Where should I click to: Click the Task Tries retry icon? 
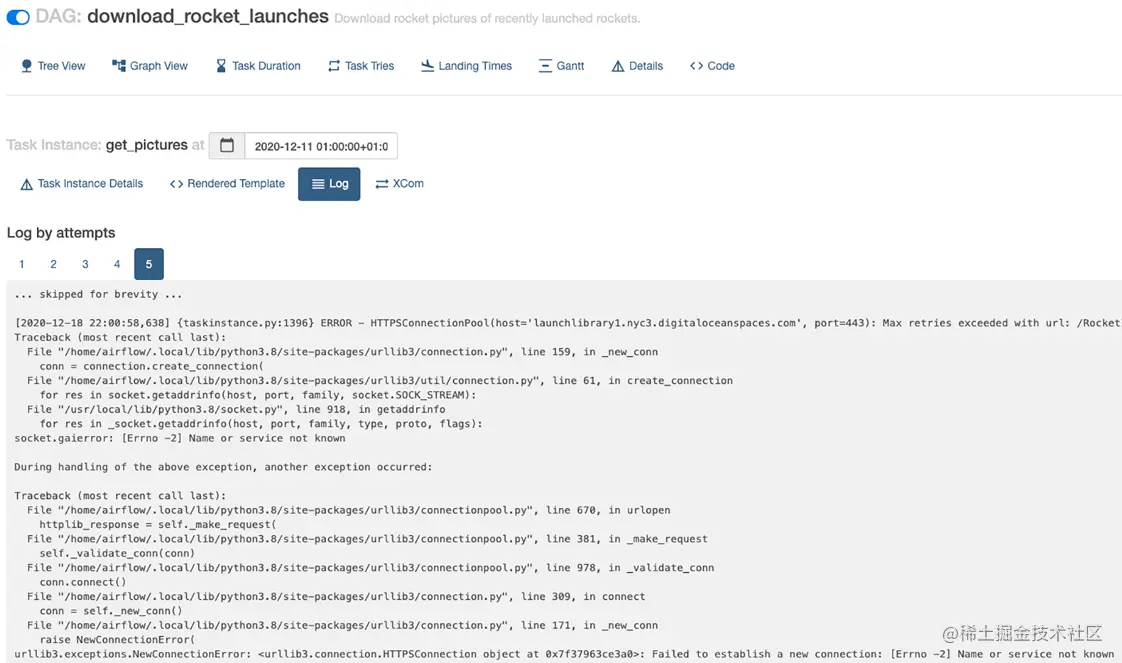(334, 66)
